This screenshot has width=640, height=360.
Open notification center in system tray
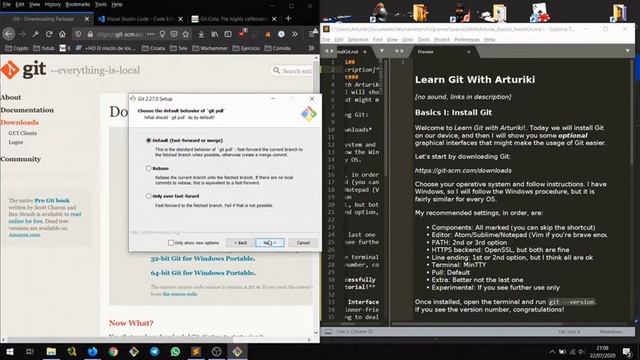point(627,351)
